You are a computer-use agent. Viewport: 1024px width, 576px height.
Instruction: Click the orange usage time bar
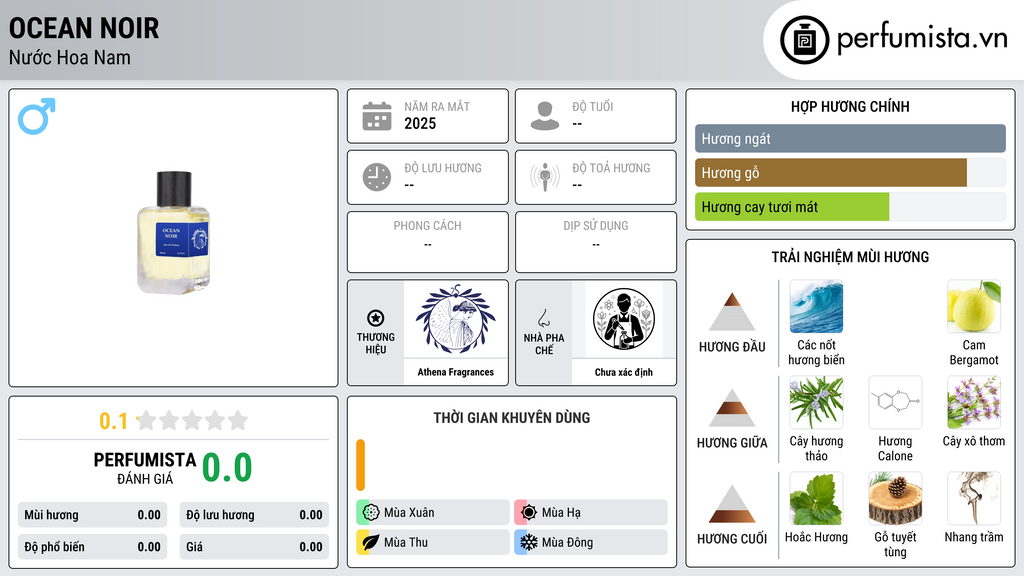click(x=360, y=465)
